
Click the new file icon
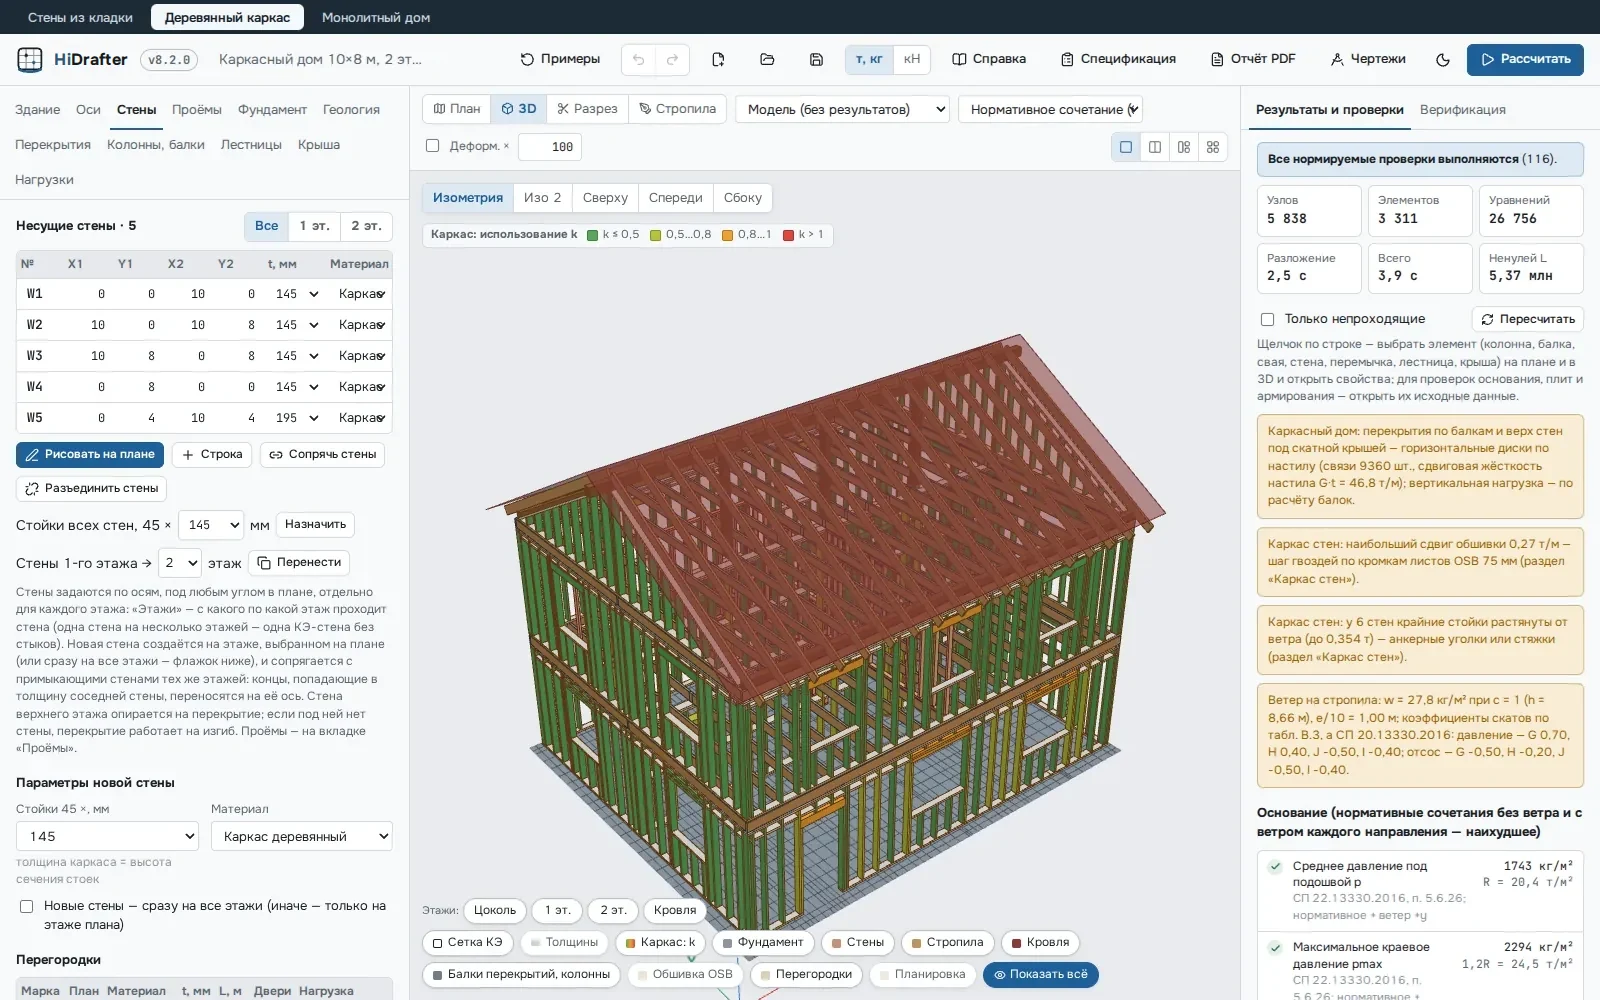pyautogui.click(x=718, y=59)
